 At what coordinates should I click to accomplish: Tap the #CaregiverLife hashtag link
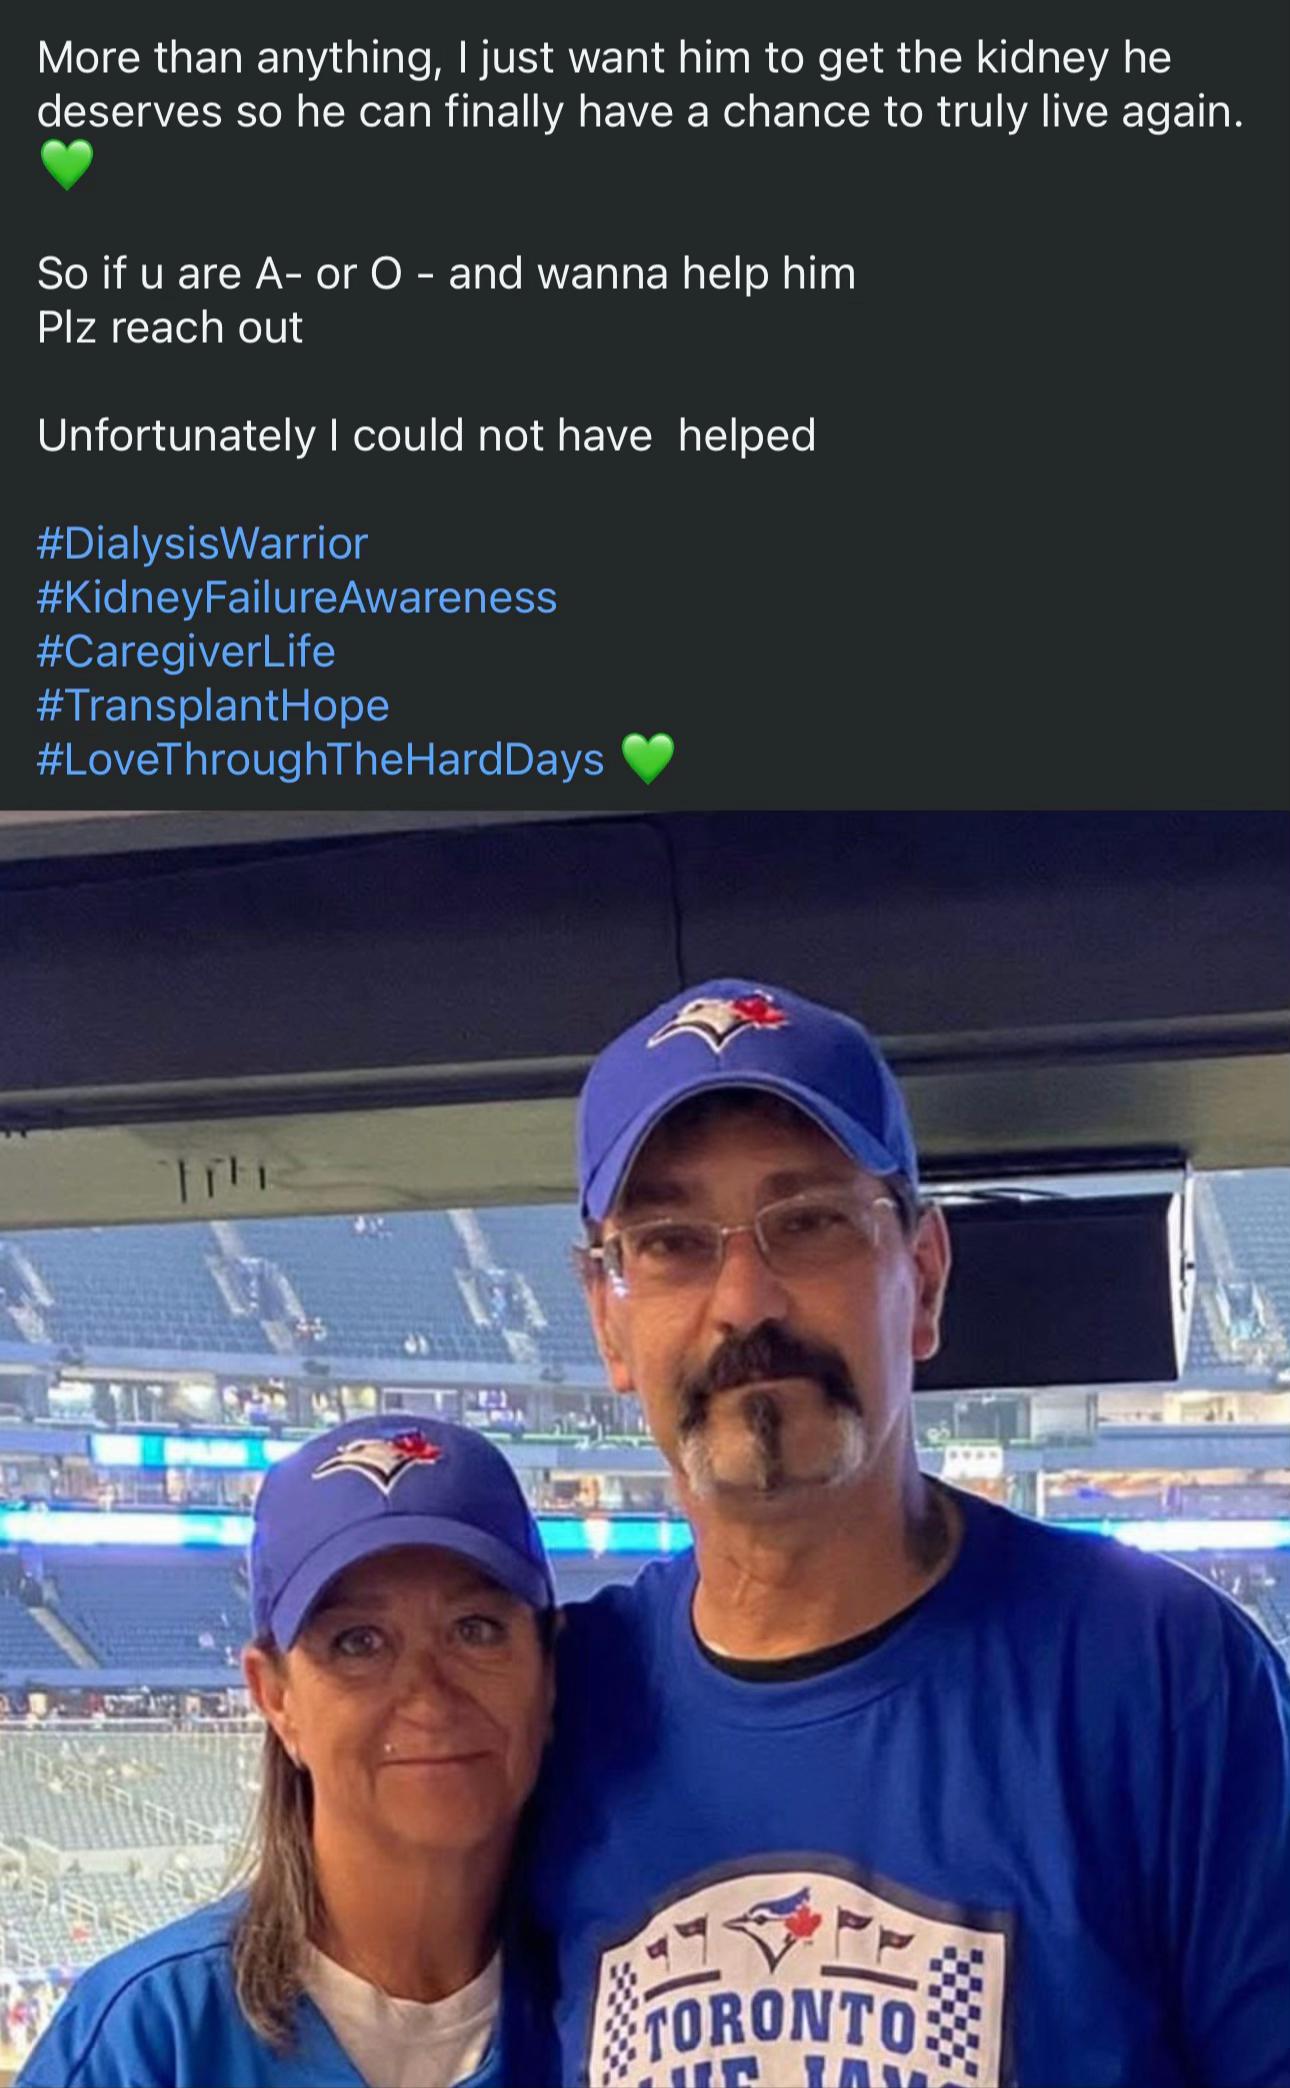[x=186, y=652]
